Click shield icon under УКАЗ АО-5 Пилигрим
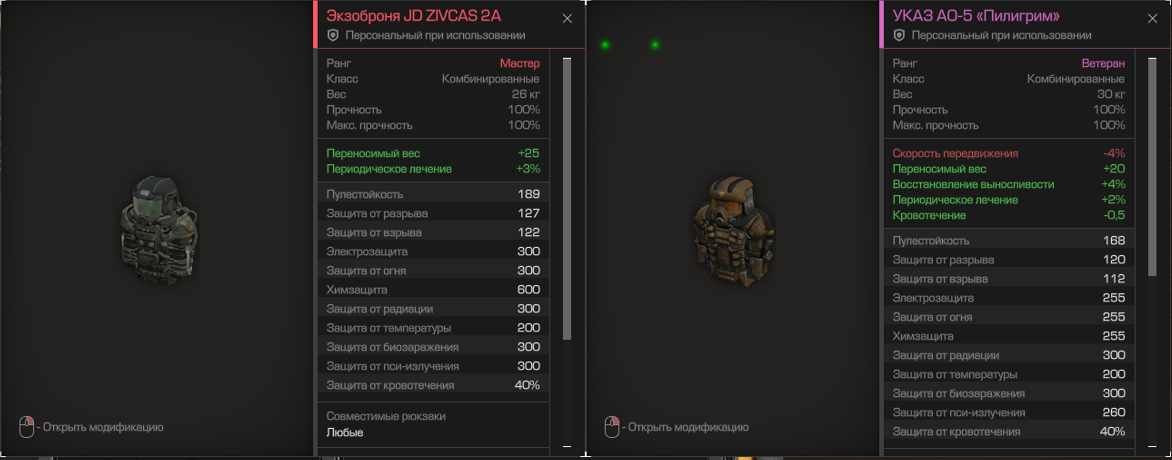This screenshot has width=1172, height=460. 899,35
